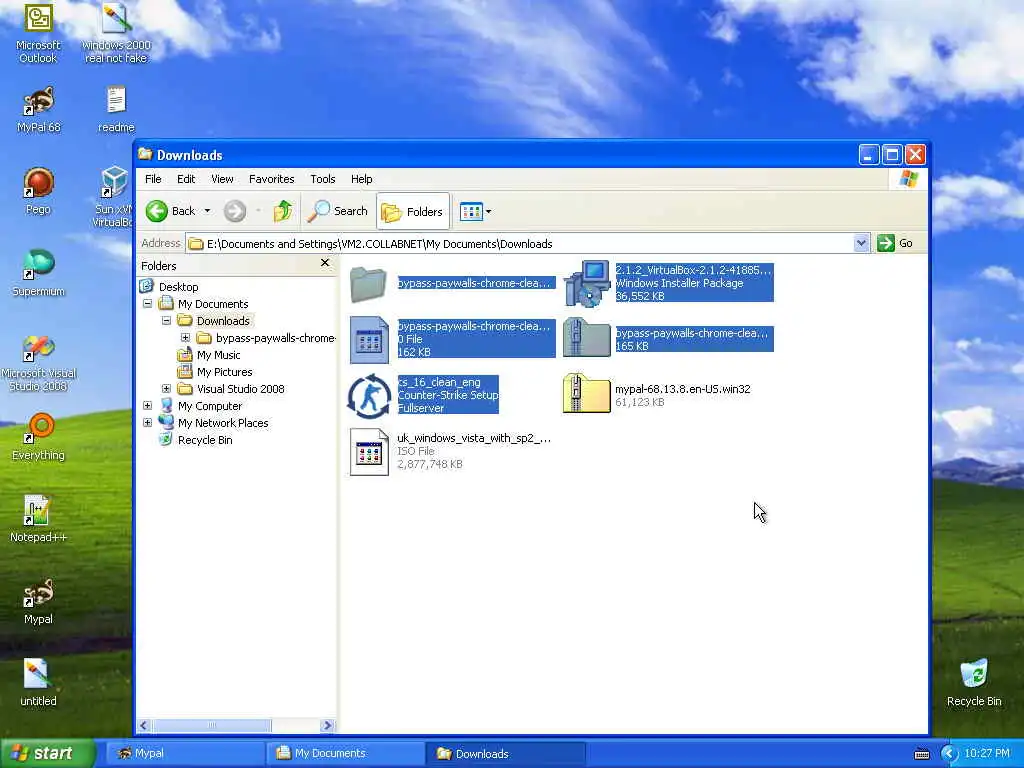Viewport: 1024px width, 768px height.
Task: Expand My Computer tree node
Action: (x=148, y=406)
